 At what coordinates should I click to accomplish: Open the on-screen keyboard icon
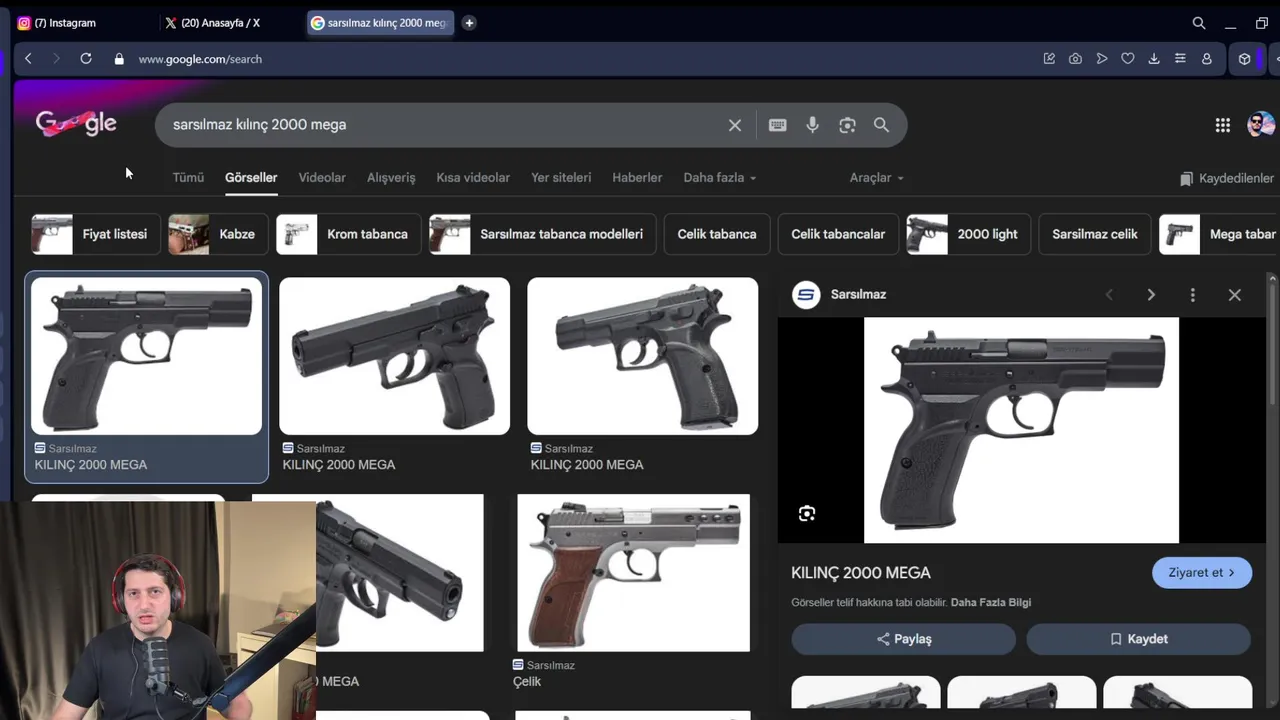(x=777, y=125)
